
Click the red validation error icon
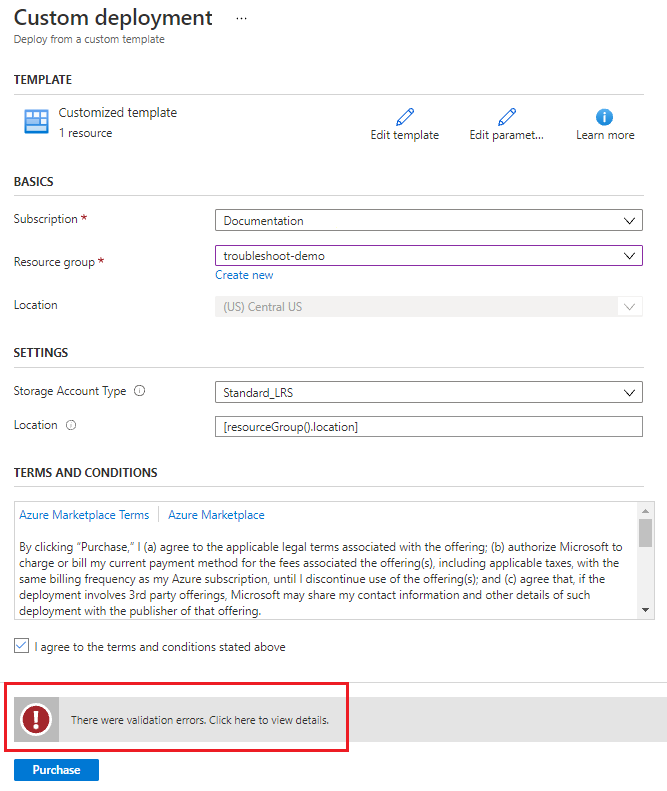36,719
